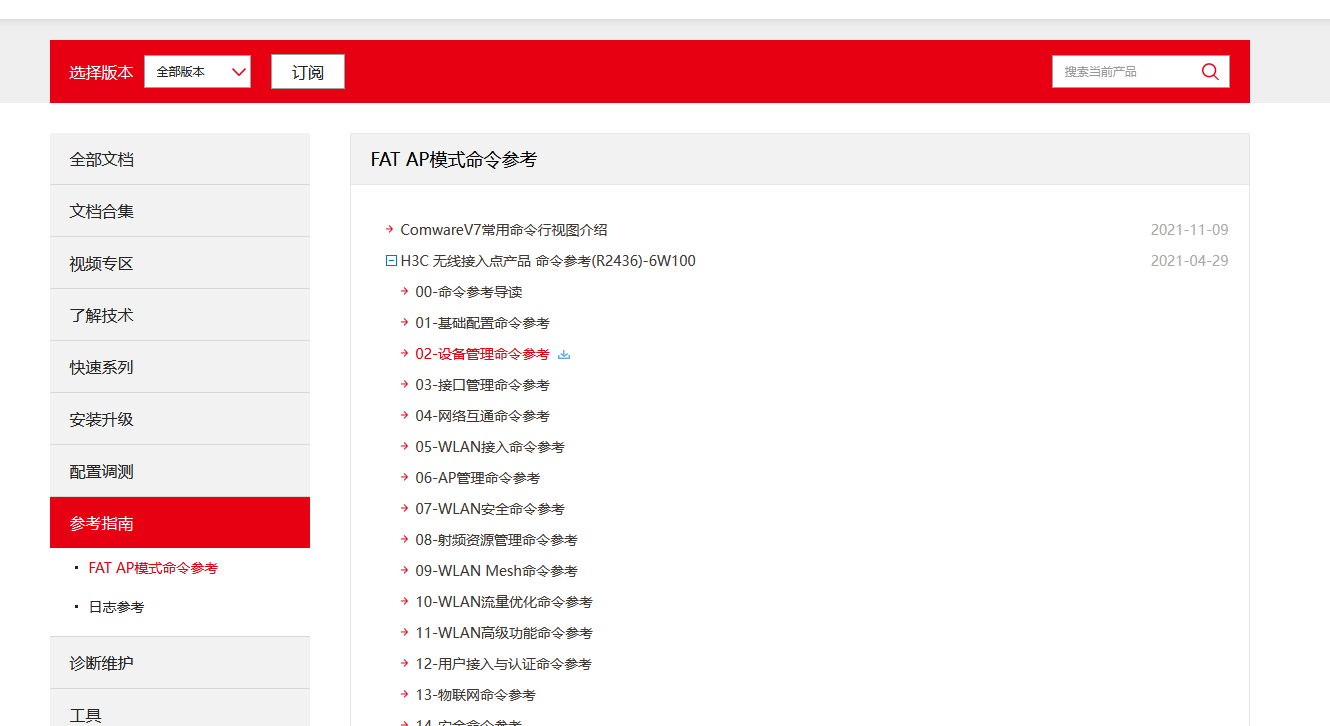The image size is (1330, 726).
Task: Open the 全部版本 version dropdown
Action: (197, 72)
